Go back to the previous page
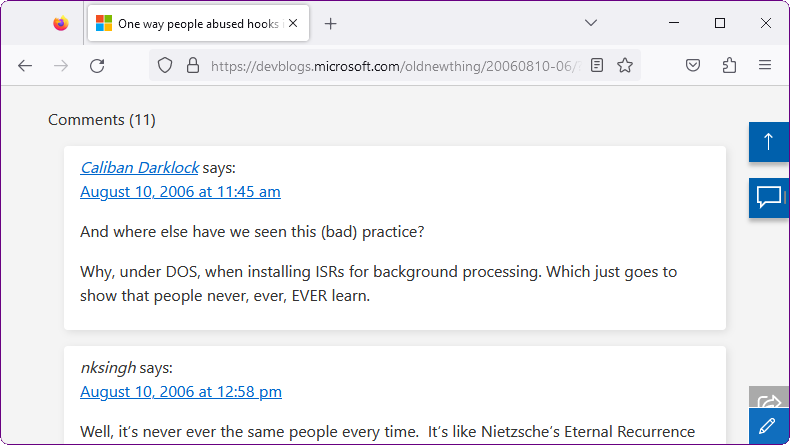Viewport: 790px width, 445px height. pyautogui.click(x=25, y=66)
